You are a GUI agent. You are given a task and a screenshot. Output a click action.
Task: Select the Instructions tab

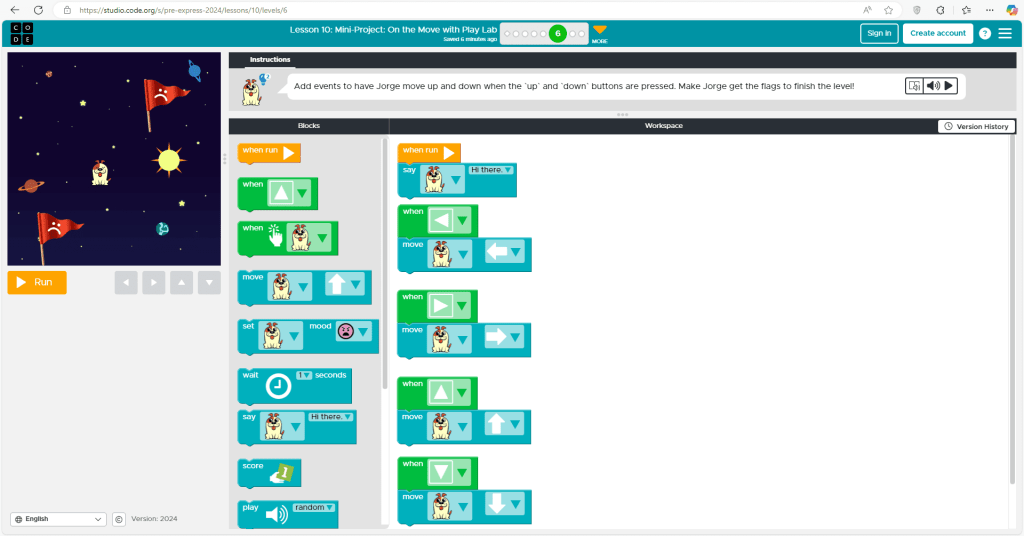pos(270,60)
